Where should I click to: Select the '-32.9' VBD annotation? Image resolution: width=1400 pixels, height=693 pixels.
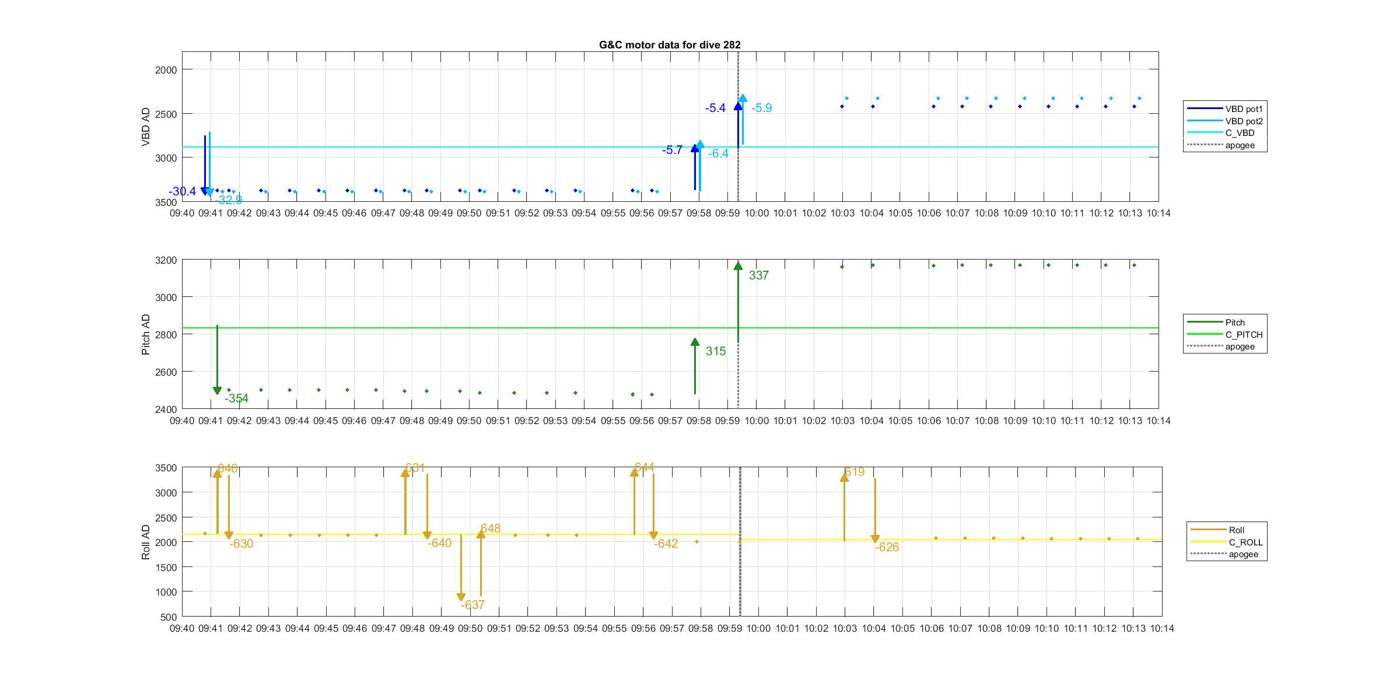click(x=229, y=200)
